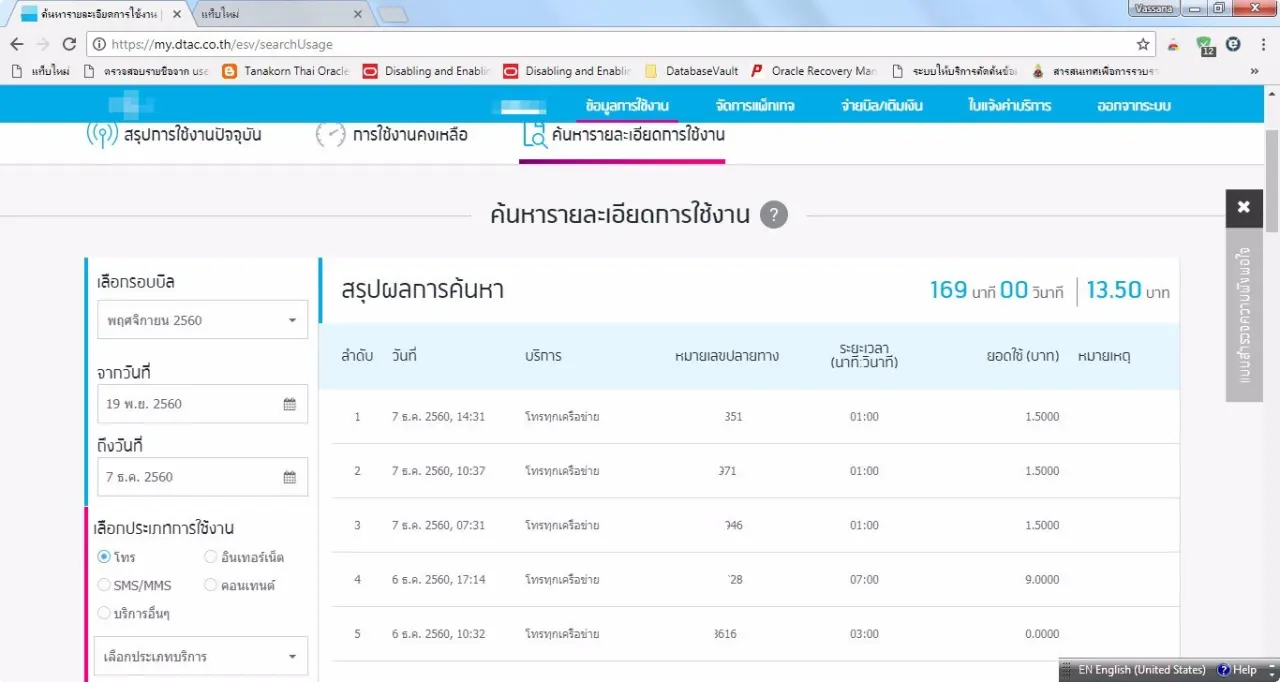Open the เลือกประเภทบริการ dropdown

point(201,657)
